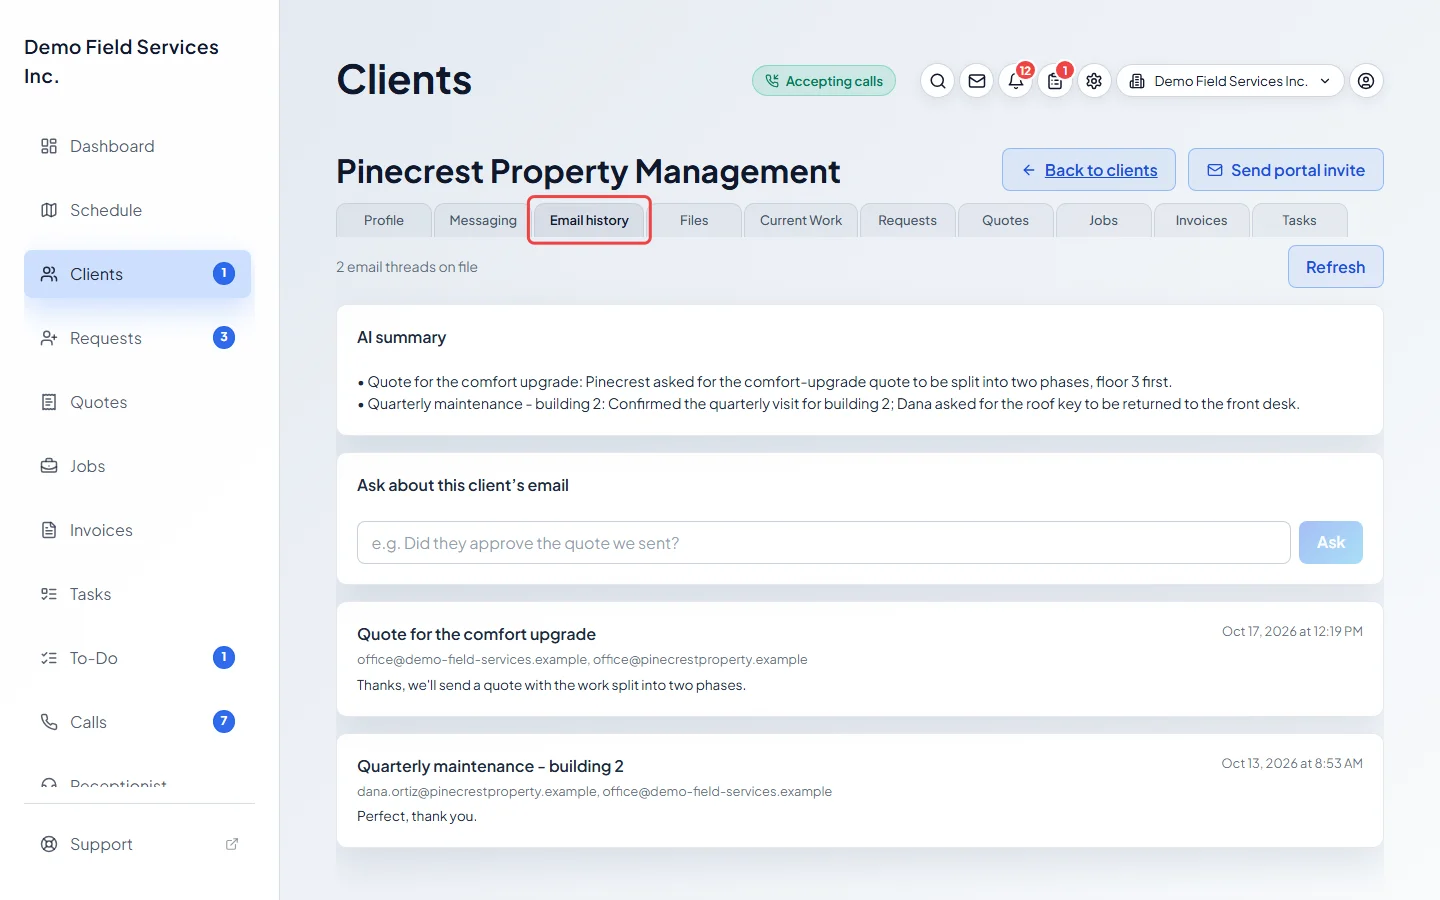Image resolution: width=1440 pixels, height=900 pixels.
Task: Click Back to clients button
Action: [x=1090, y=170]
